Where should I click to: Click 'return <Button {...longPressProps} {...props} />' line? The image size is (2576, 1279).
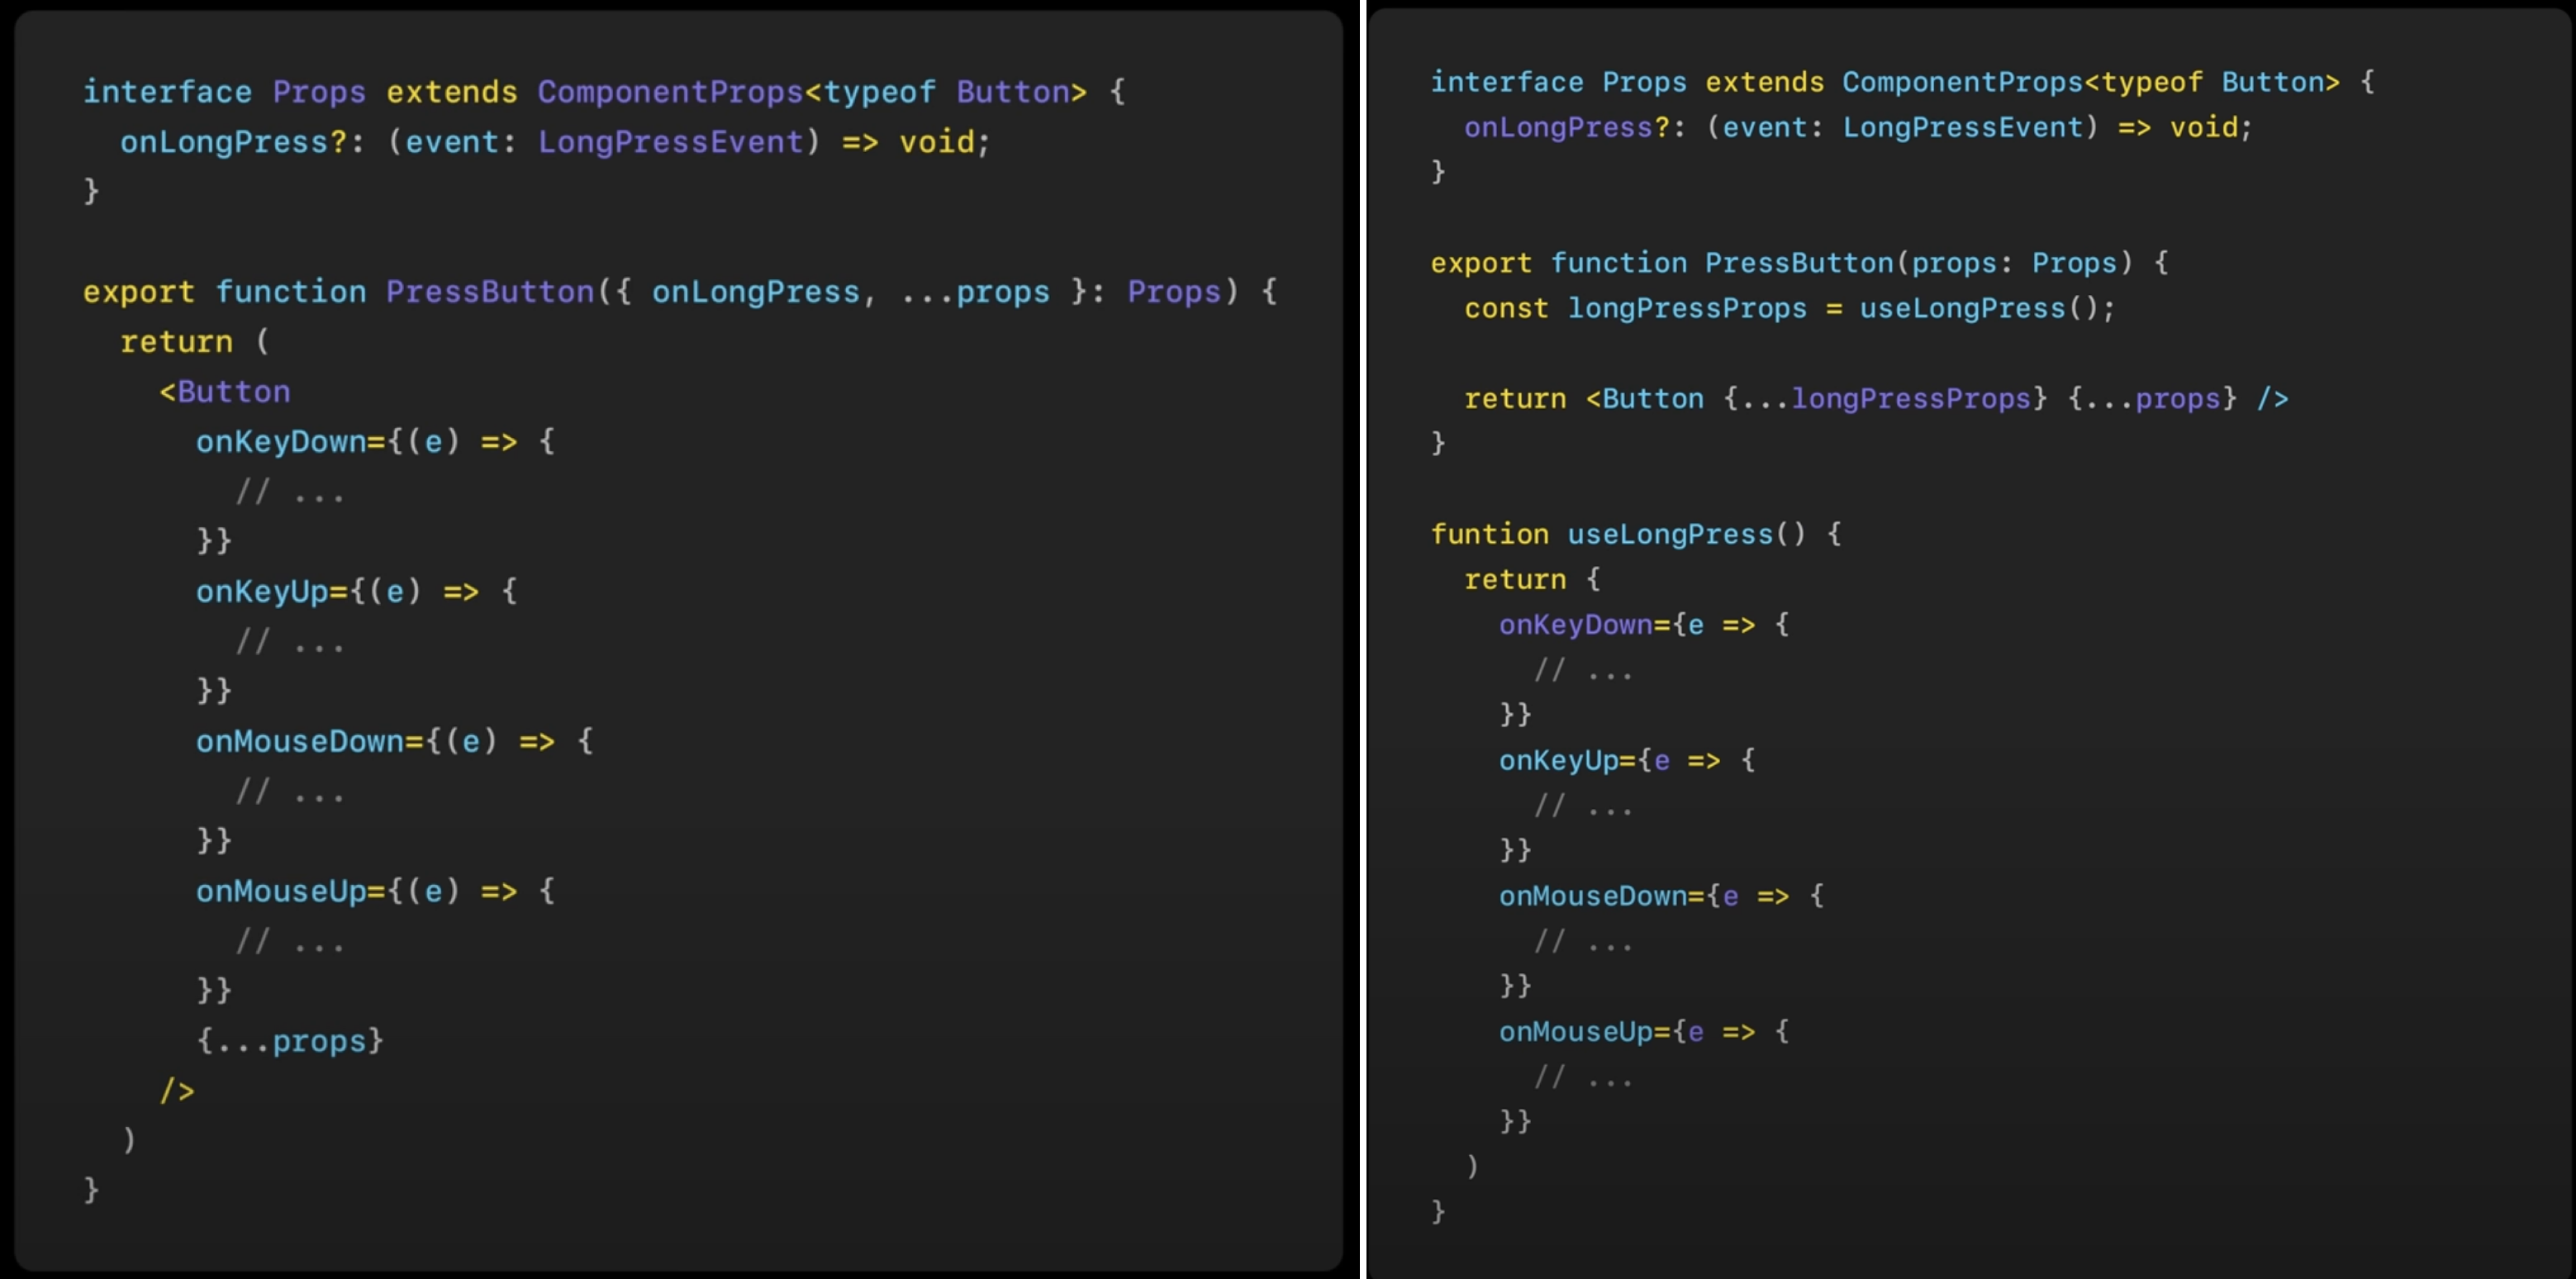point(1876,399)
